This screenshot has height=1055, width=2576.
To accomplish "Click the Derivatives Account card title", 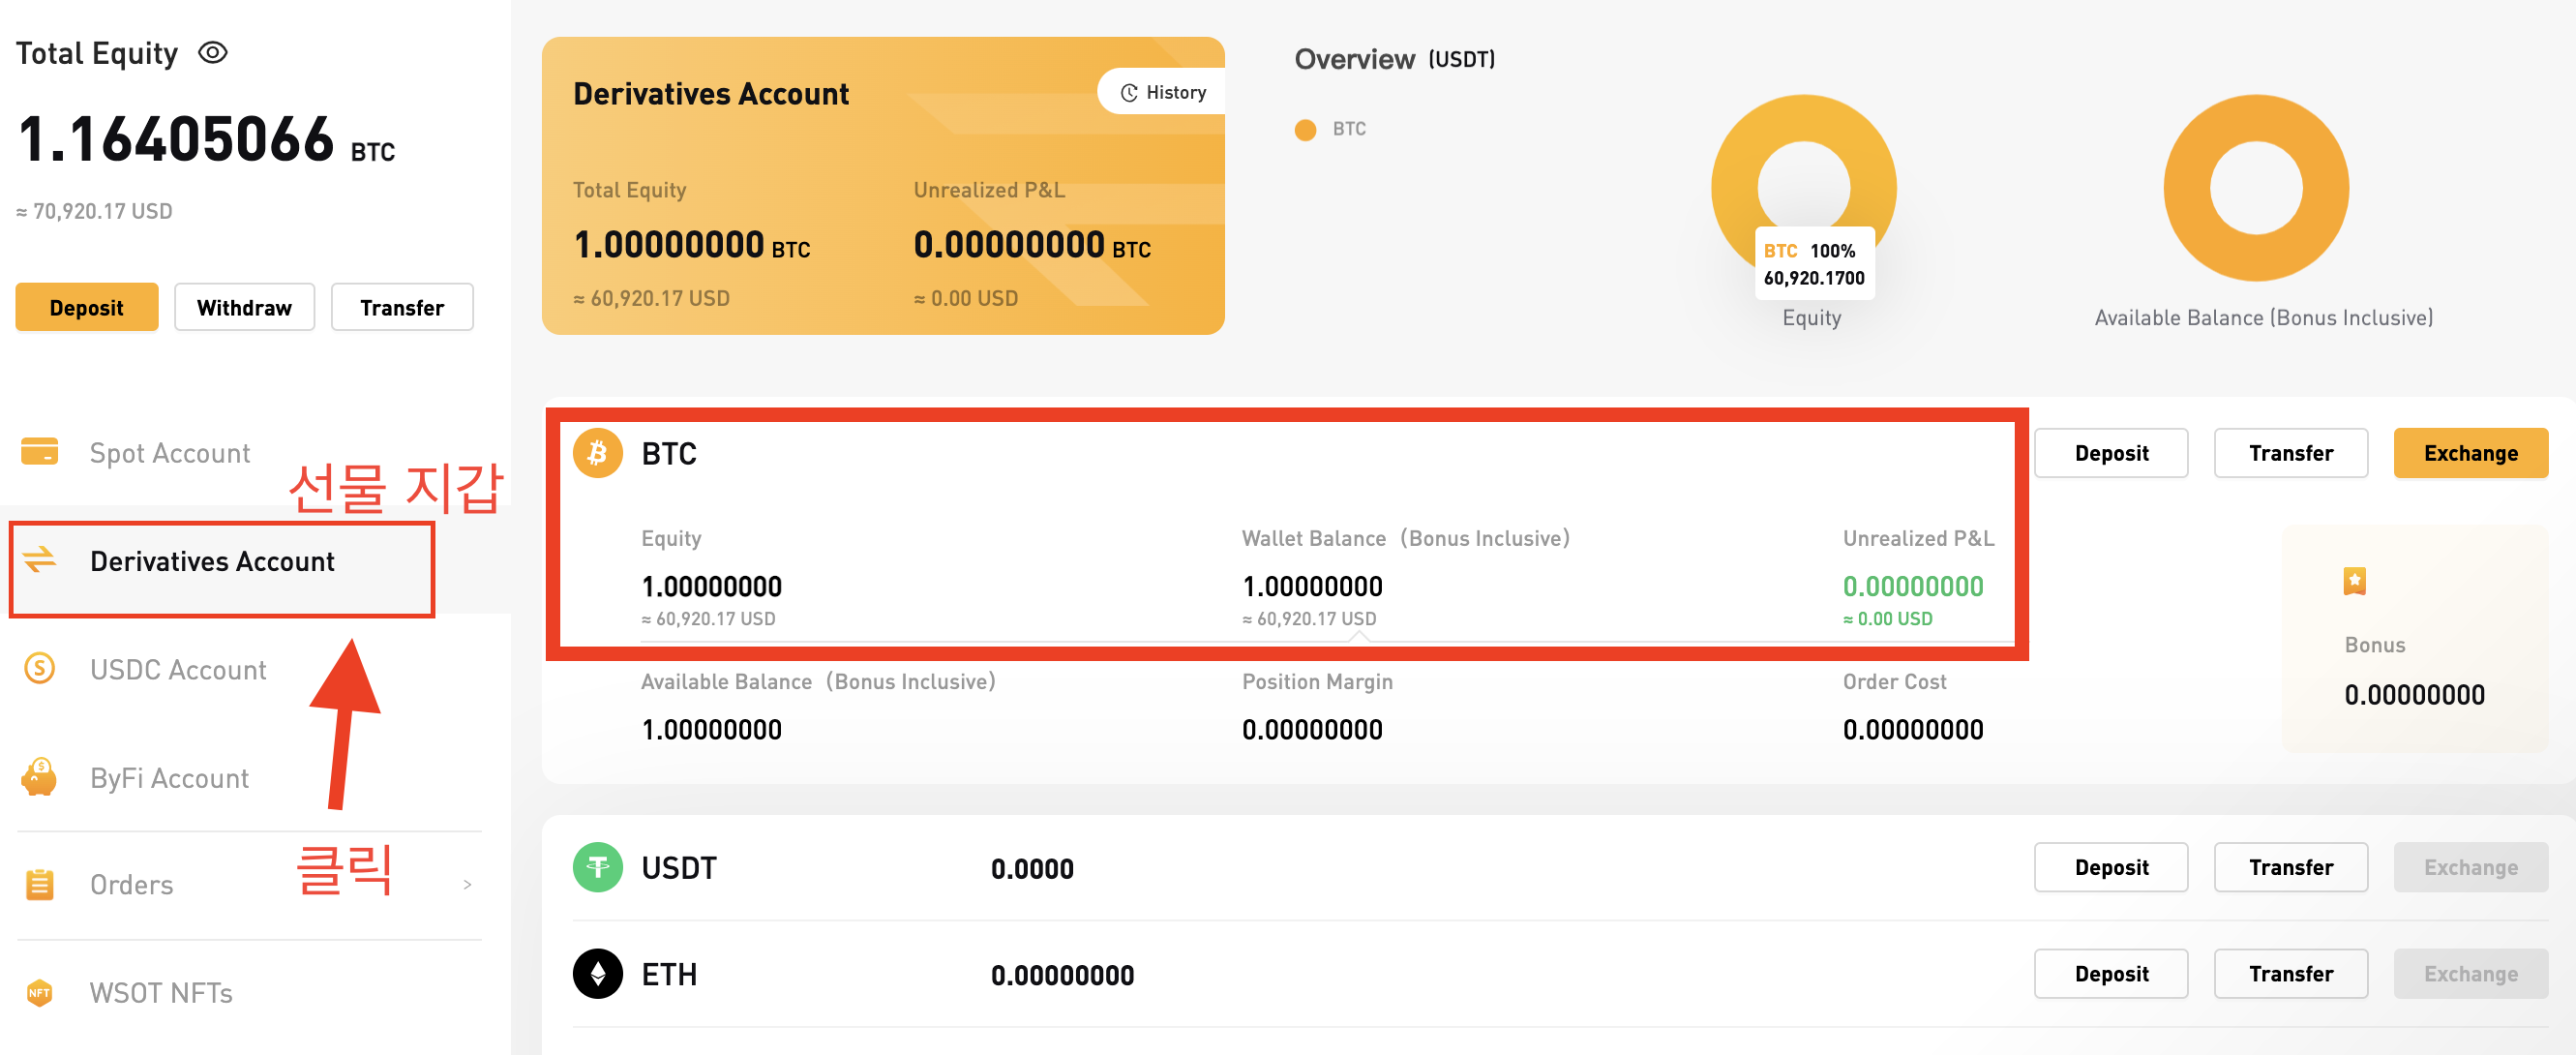I will pyautogui.click(x=711, y=94).
